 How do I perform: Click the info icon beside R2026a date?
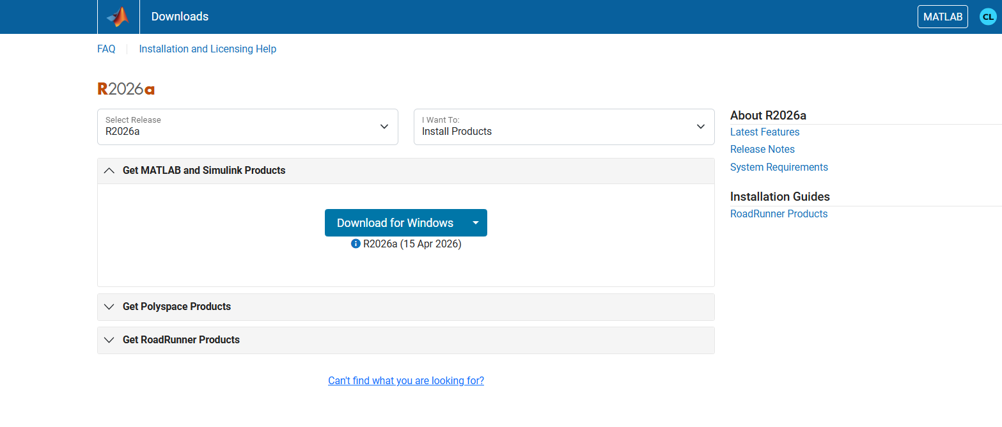coord(356,244)
